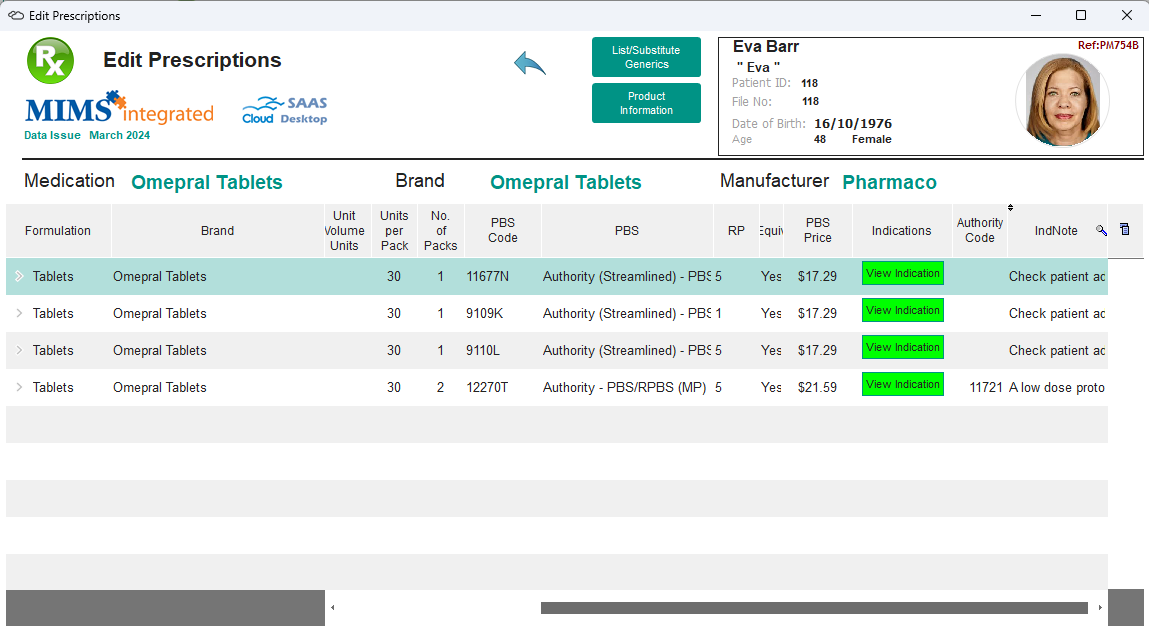The width and height of the screenshot is (1149, 632).
Task: Click the No. of Packs value 2
Action: coord(440,387)
